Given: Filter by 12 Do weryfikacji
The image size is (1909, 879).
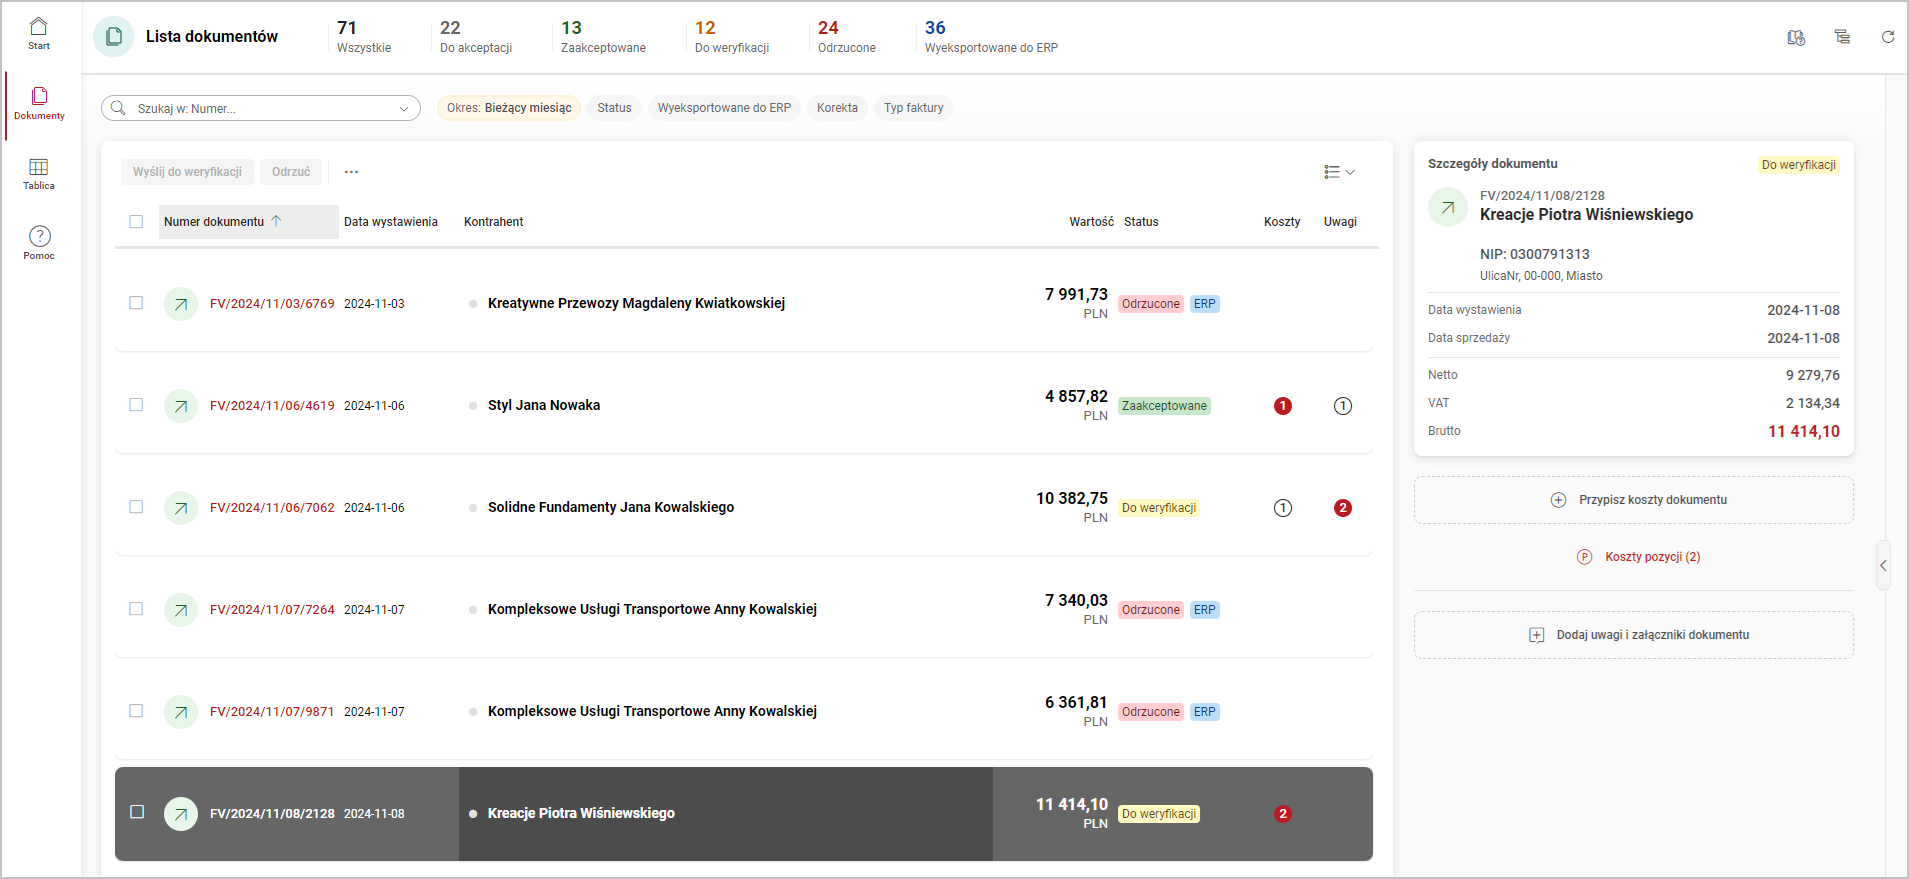Looking at the screenshot, I should pos(732,37).
